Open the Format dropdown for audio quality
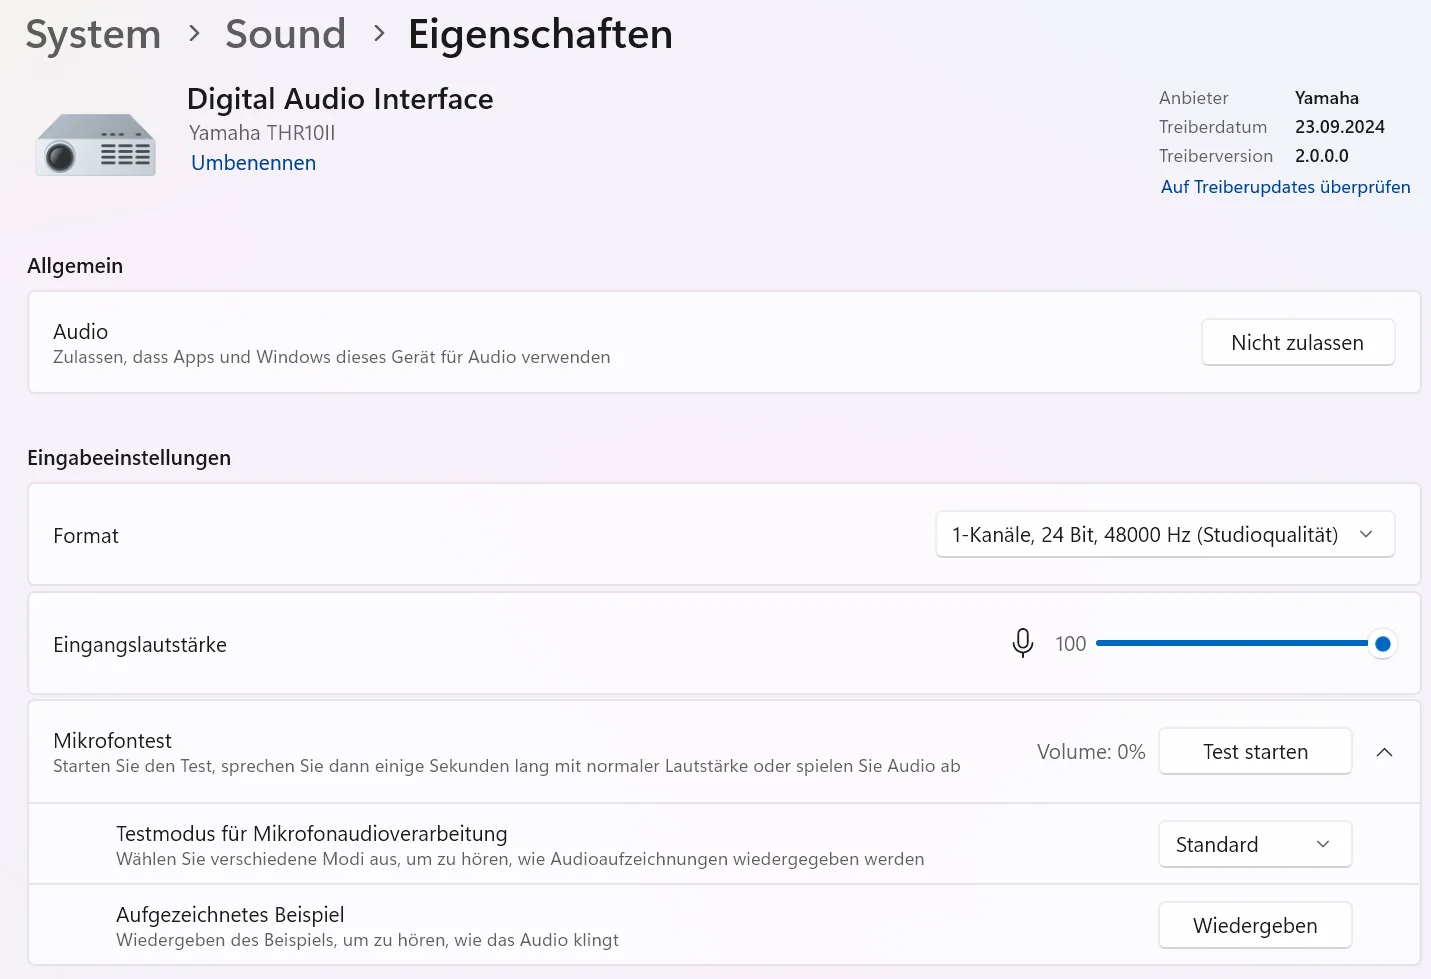This screenshot has width=1431, height=979. coord(1165,535)
